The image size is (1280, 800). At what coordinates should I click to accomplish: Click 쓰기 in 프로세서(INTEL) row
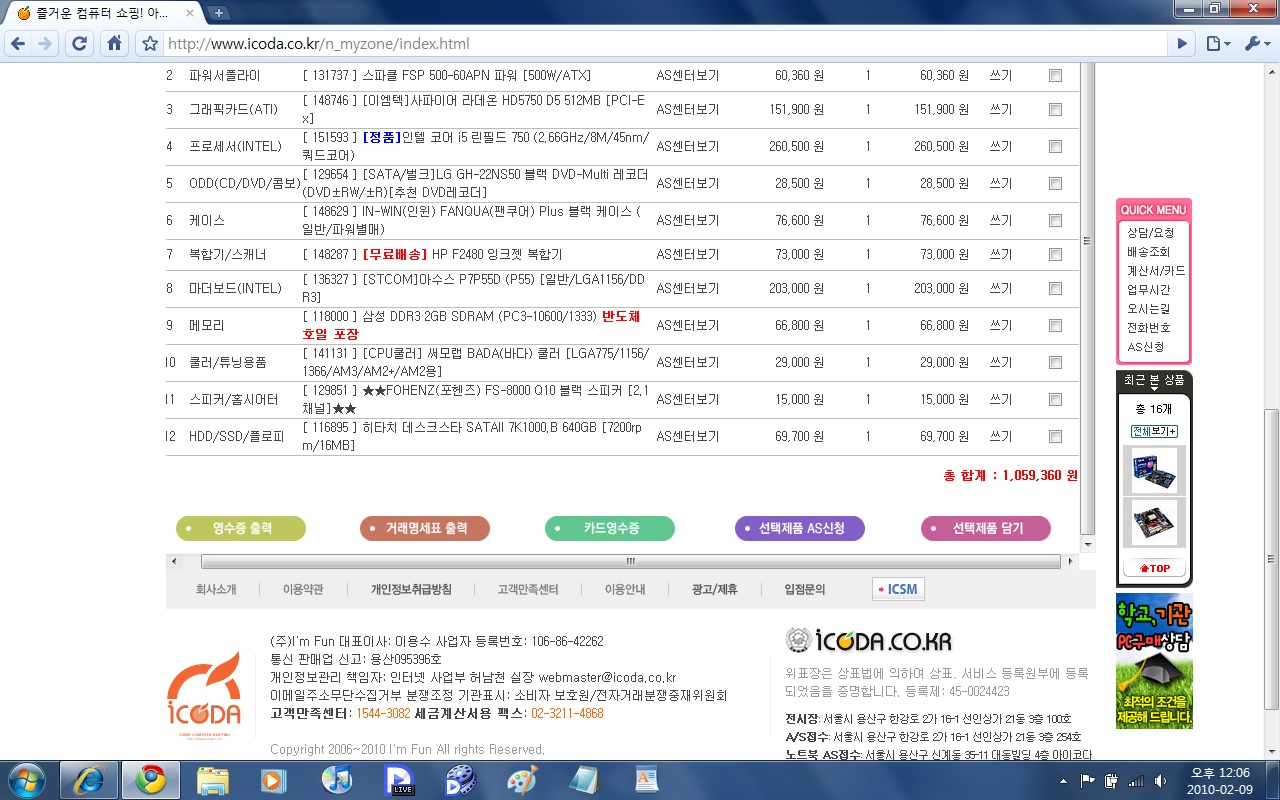coord(1000,146)
